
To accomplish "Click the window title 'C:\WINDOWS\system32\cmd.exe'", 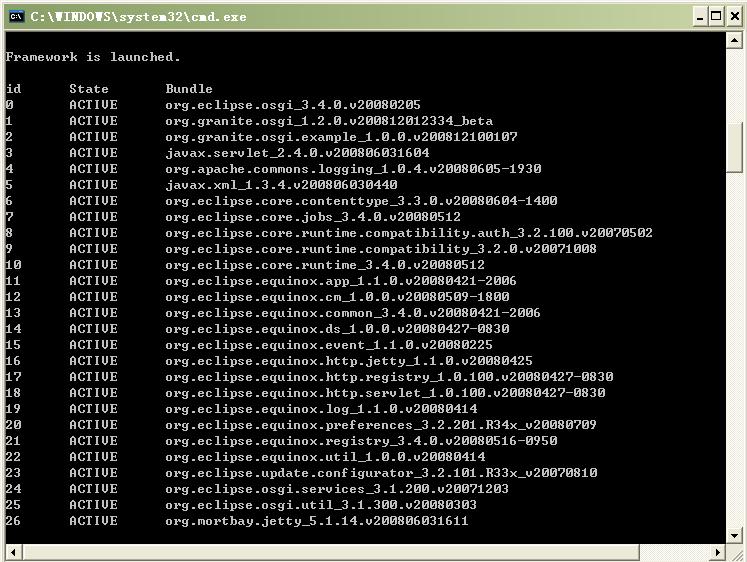I will tap(138, 17).
